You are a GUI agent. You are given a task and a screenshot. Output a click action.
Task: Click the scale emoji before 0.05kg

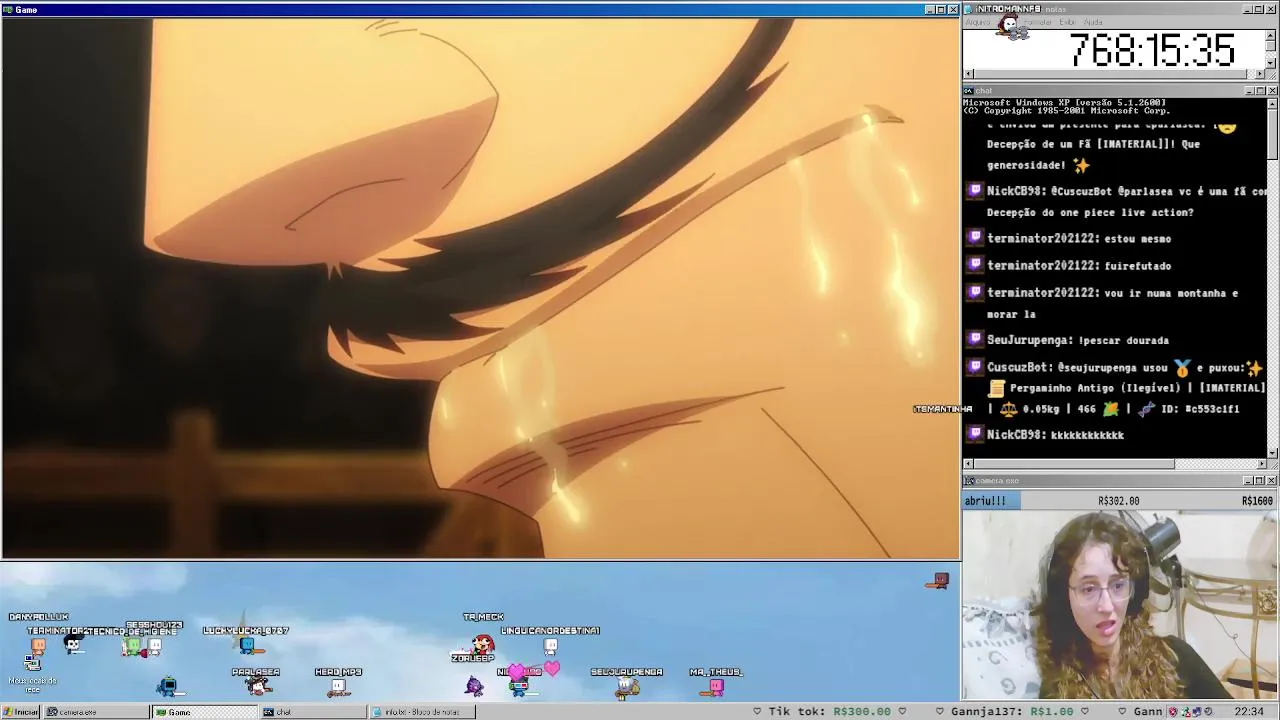[x=1008, y=408]
